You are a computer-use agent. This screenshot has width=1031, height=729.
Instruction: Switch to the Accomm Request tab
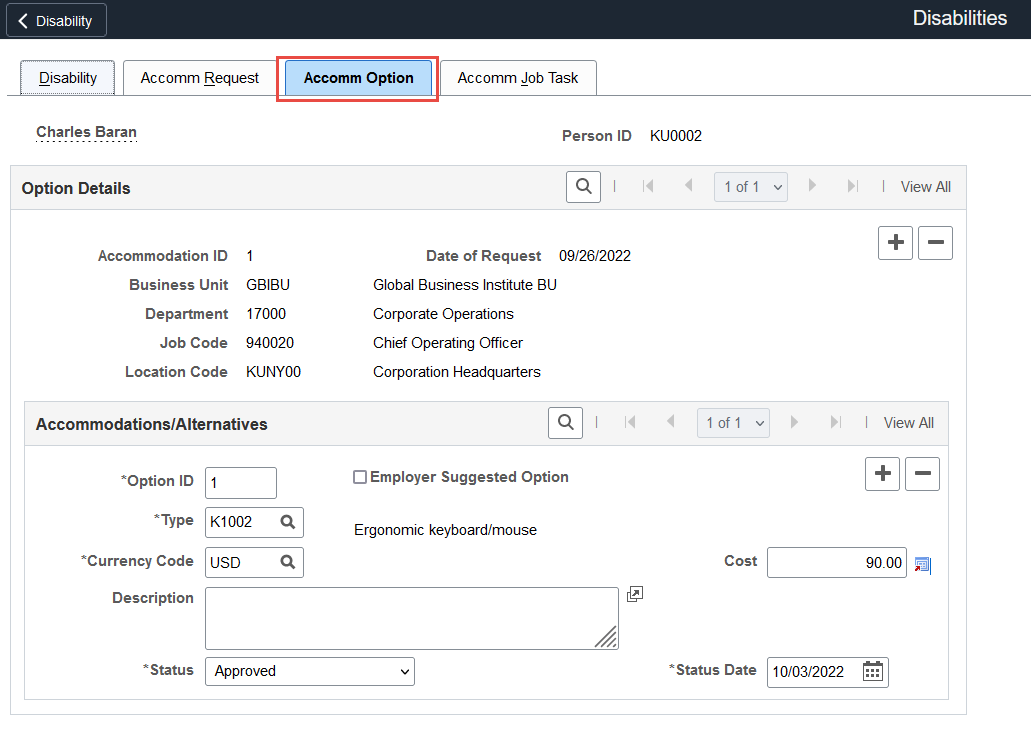tap(199, 78)
